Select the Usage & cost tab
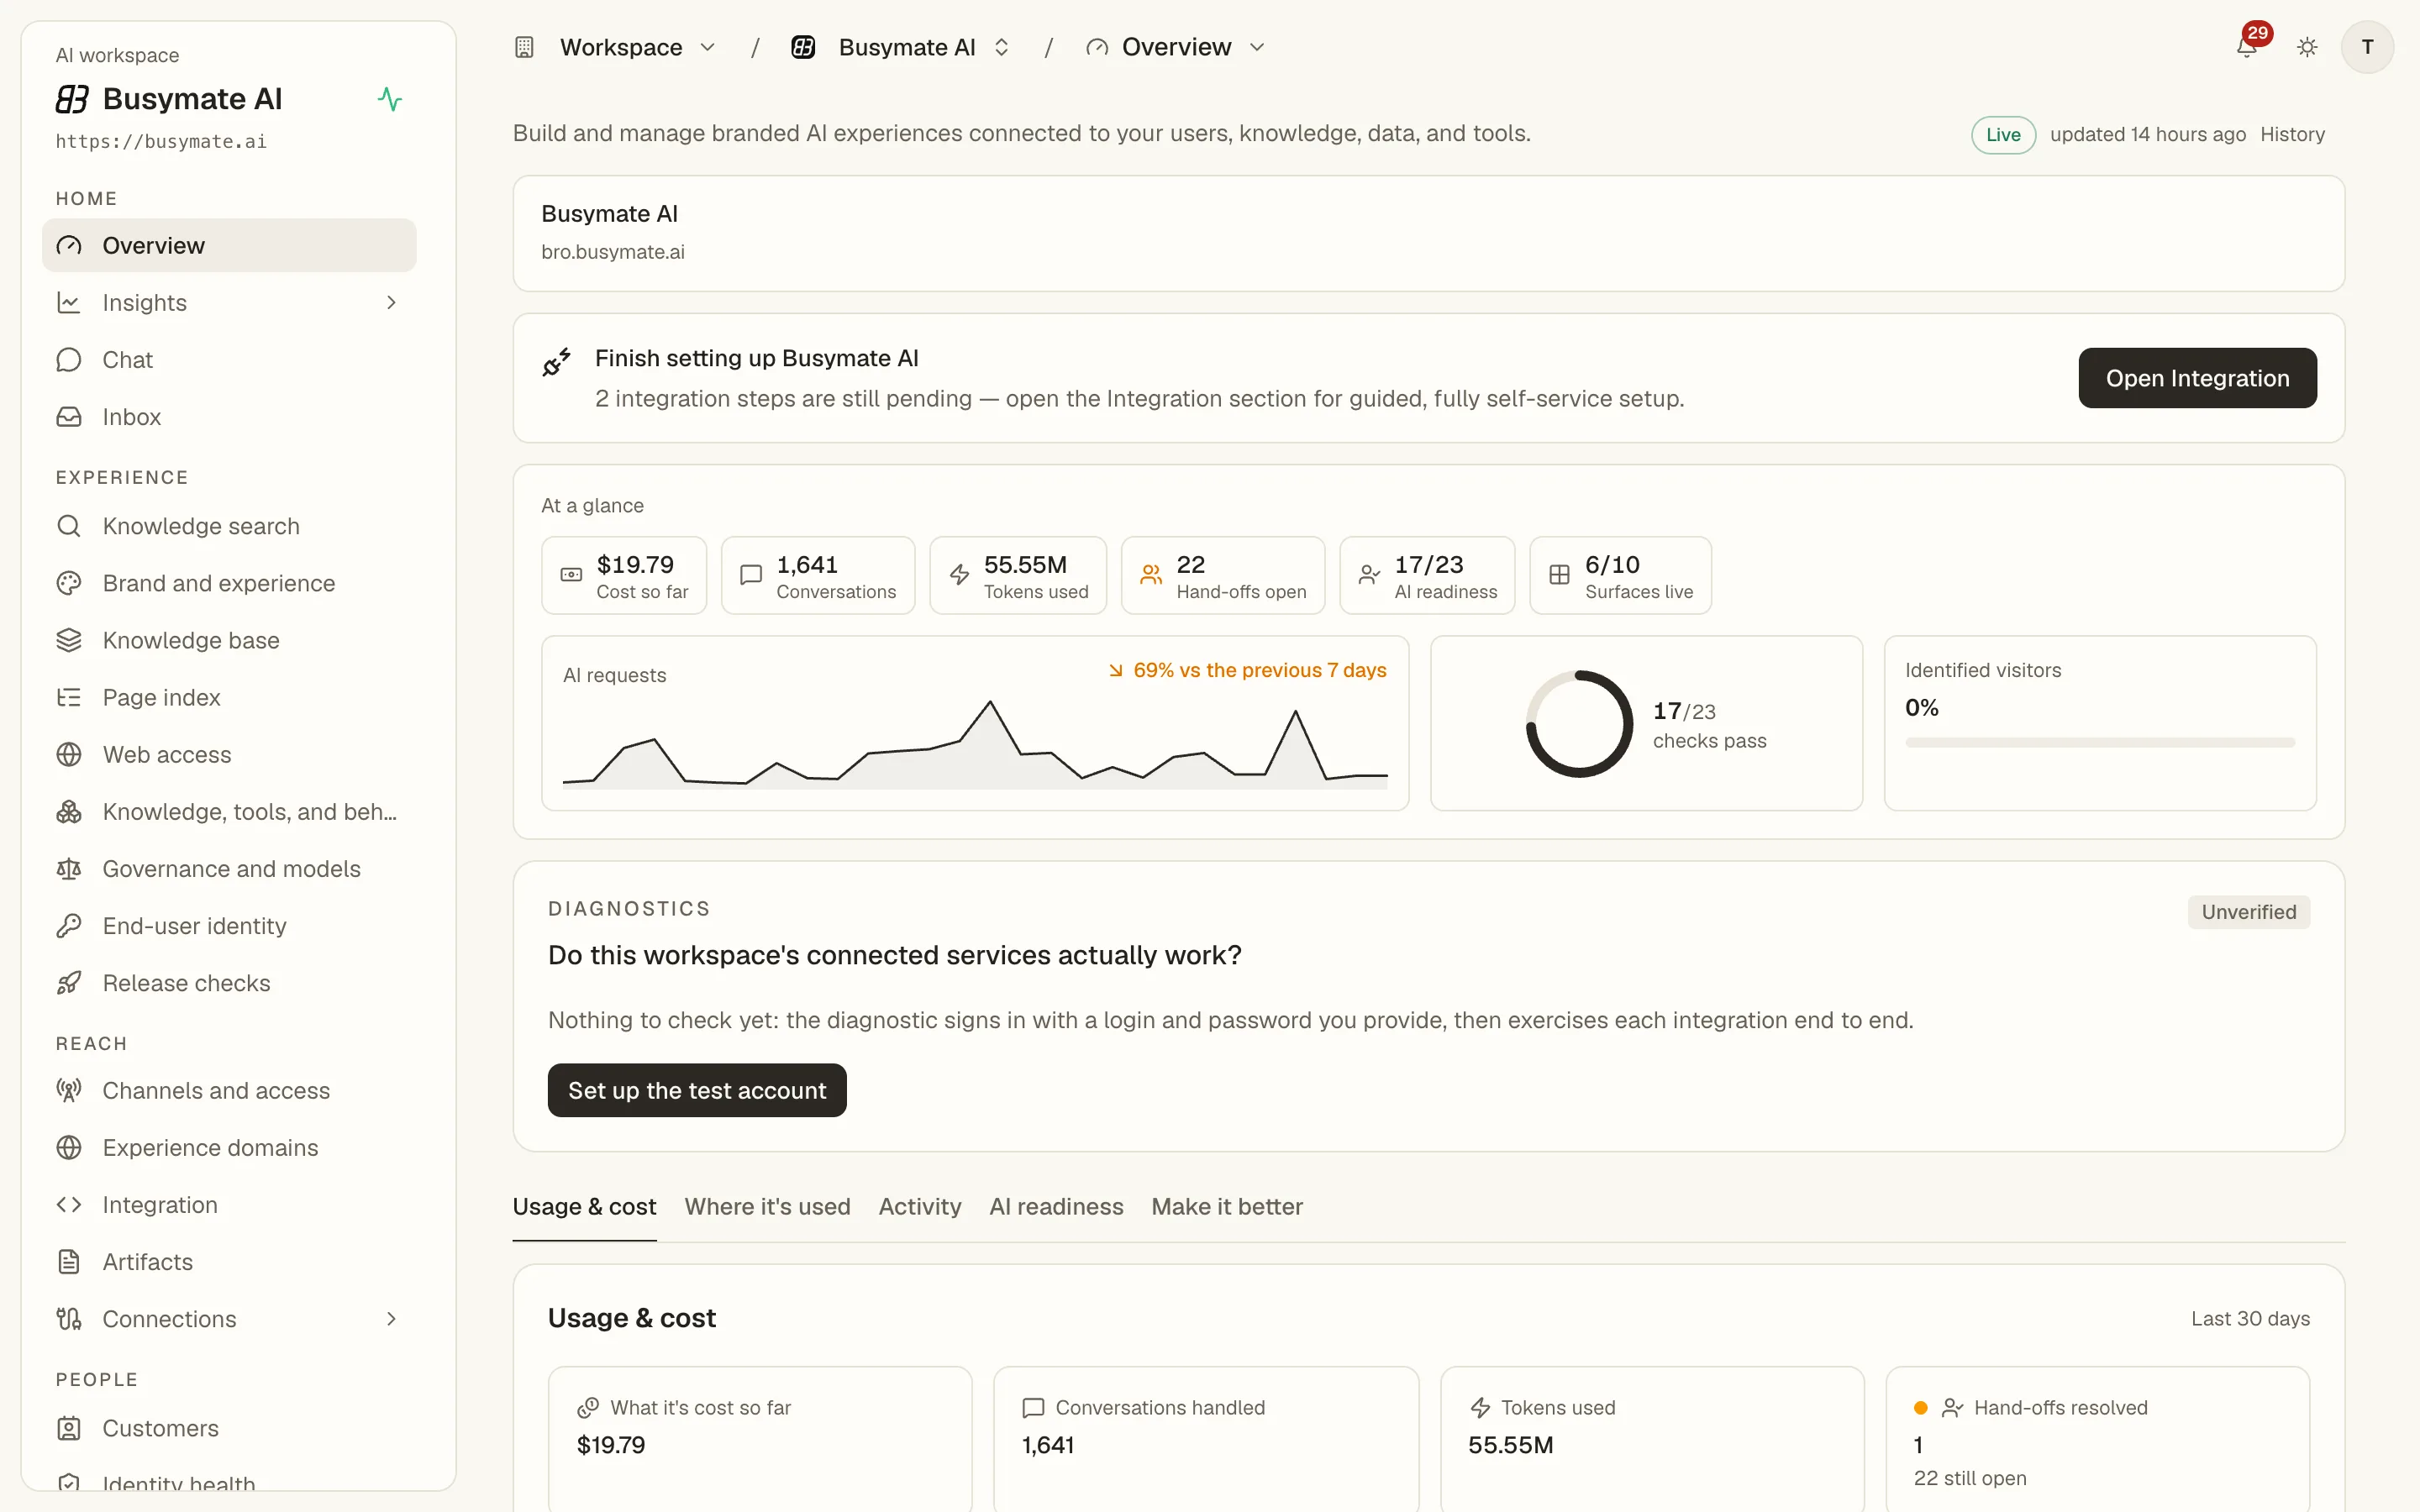The height and width of the screenshot is (1512, 2420). tap(584, 1206)
